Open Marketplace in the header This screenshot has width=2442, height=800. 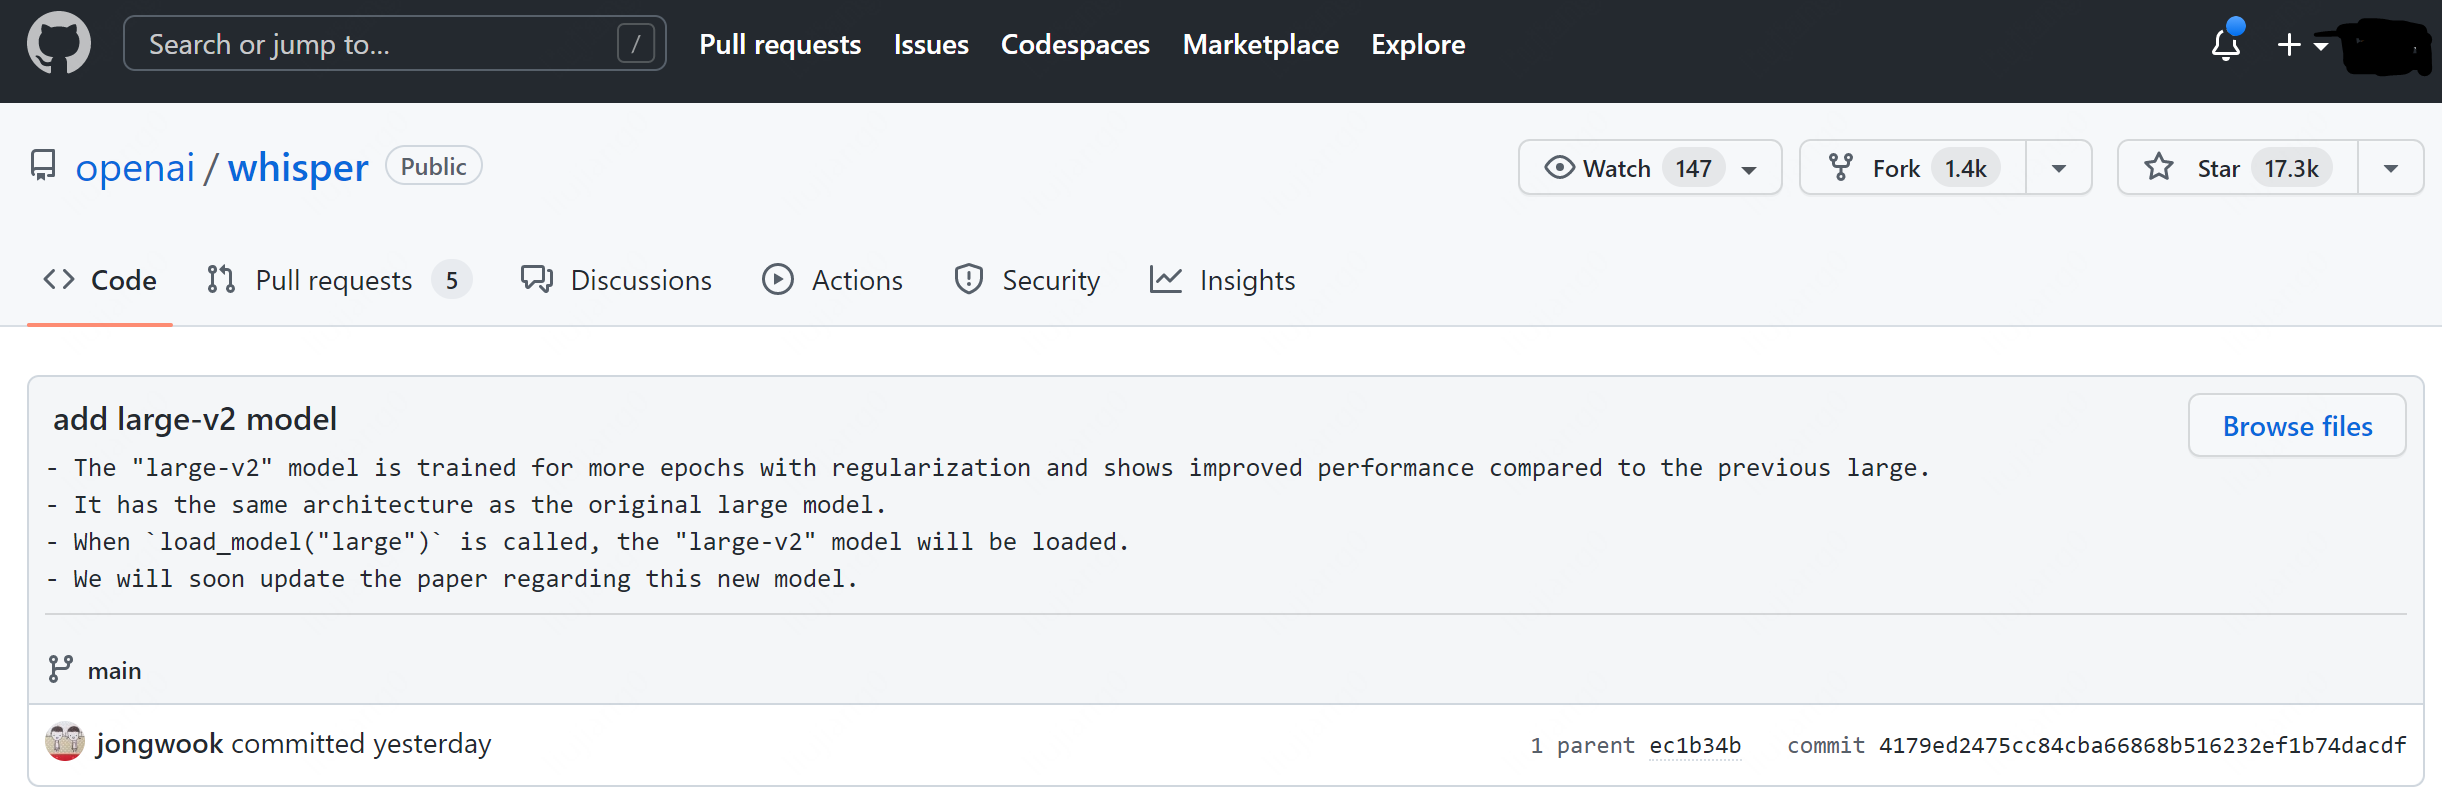(x=1261, y=45)
